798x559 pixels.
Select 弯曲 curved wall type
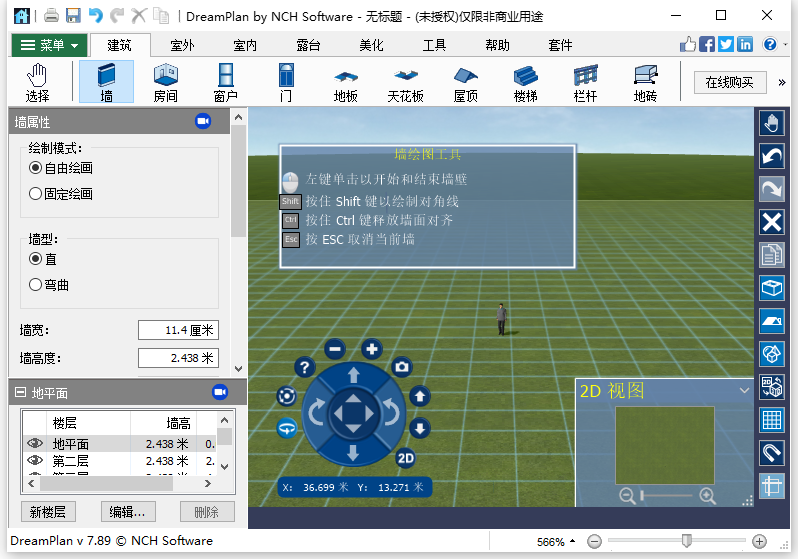49,285
